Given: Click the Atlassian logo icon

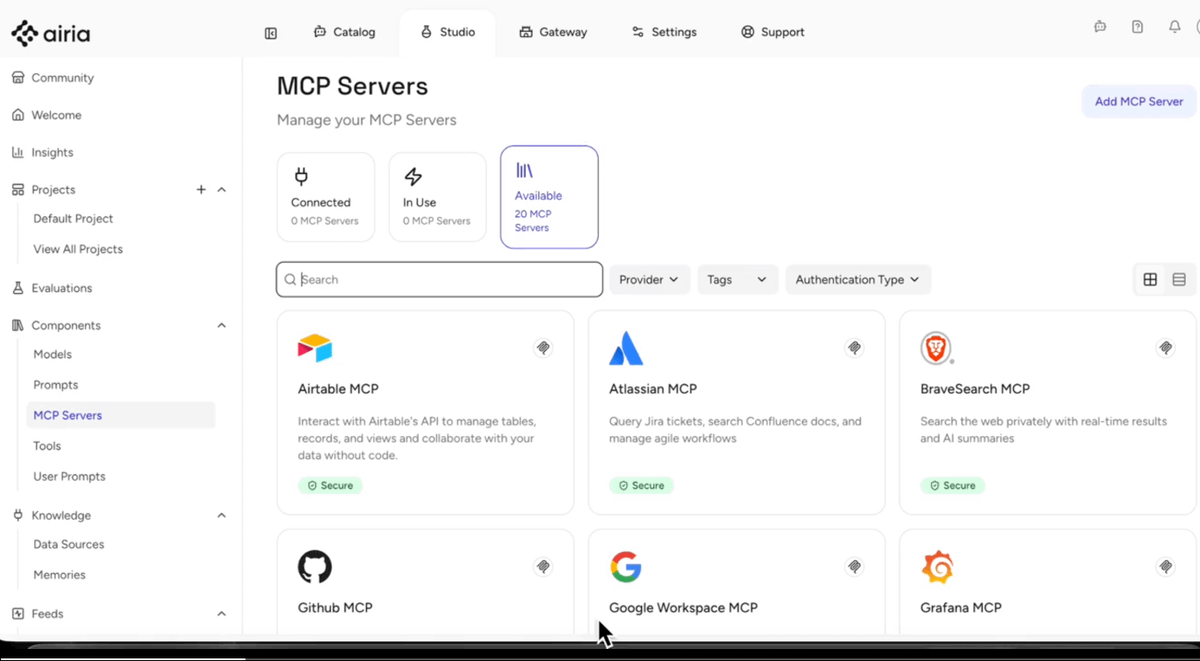Looking at the screenshot, I should (x=626, y=348).
